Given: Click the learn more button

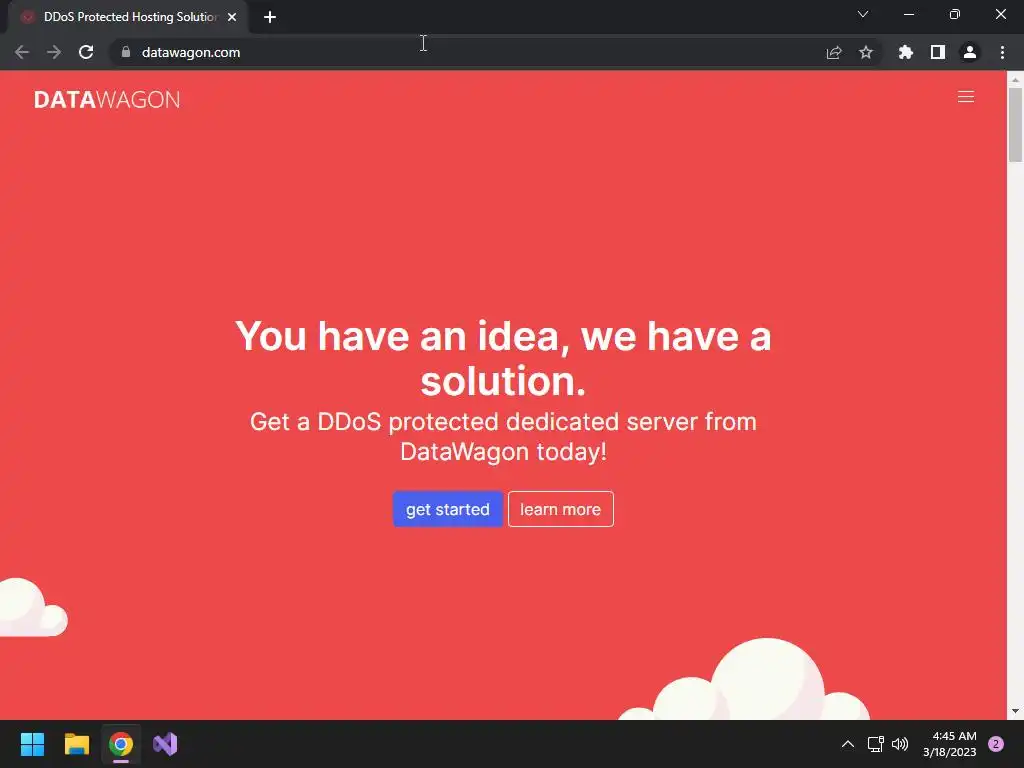Looking at the screenshot, I should (x=560, y=509).
